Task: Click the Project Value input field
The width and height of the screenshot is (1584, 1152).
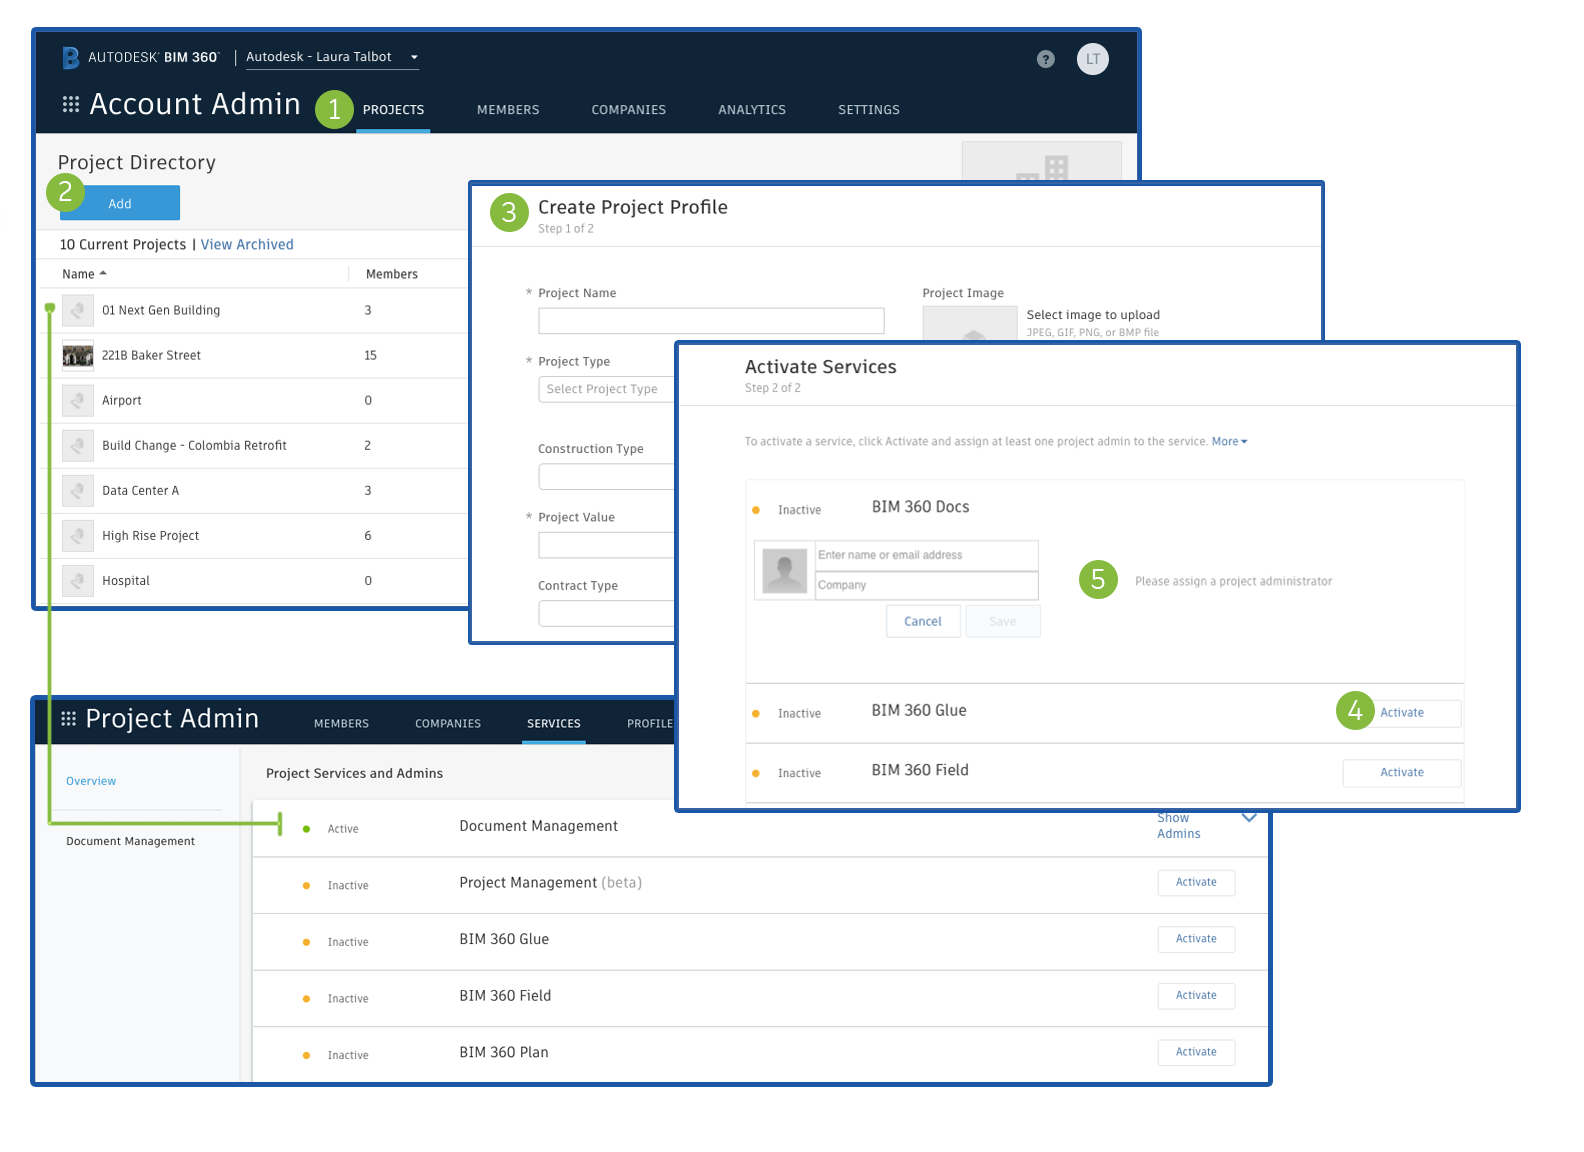Action: (x=606, y=545)
